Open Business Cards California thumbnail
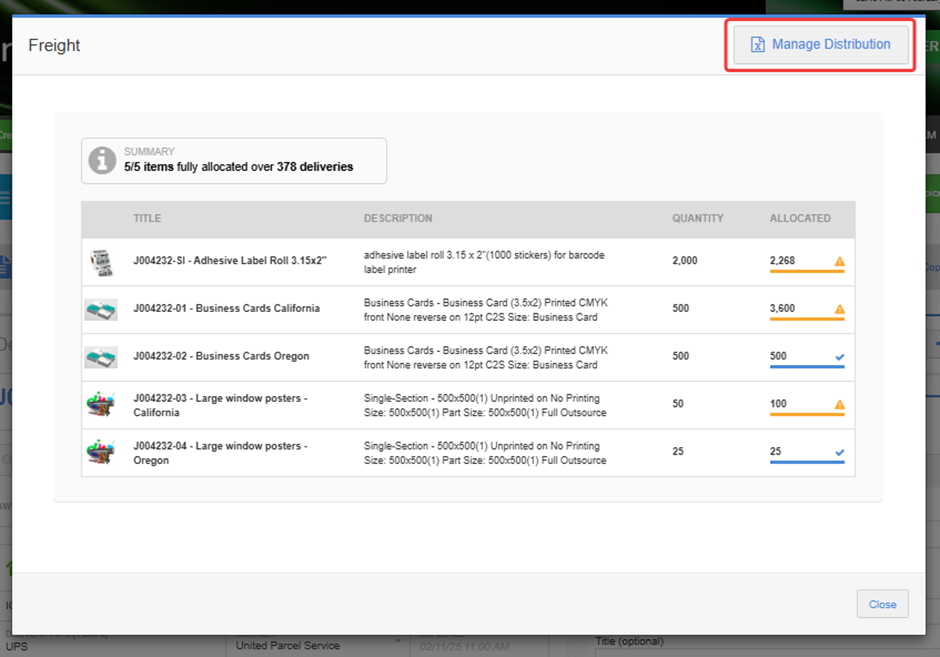940x657 pixels. click(x=101, y=310)
